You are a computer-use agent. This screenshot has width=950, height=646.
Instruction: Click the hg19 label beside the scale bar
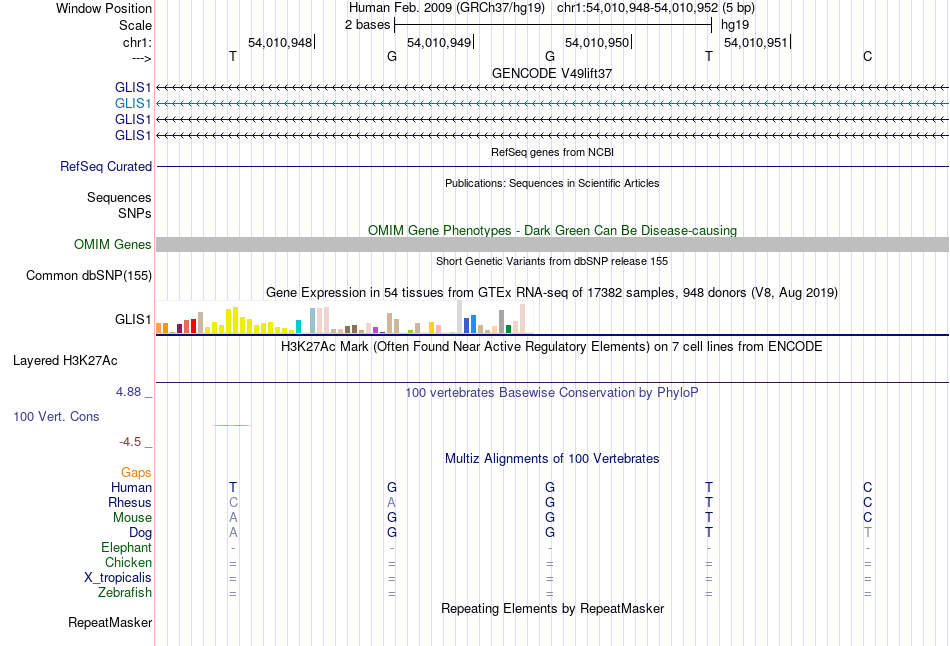coord(735,25)
